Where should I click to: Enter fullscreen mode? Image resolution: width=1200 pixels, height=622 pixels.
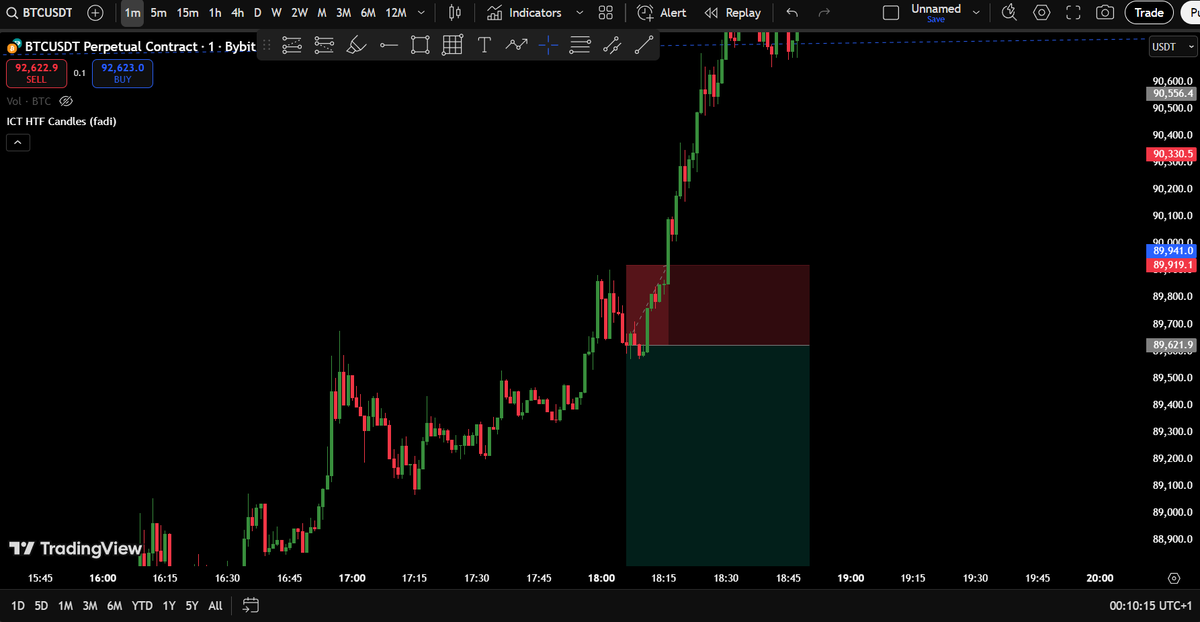(1073, 13)
